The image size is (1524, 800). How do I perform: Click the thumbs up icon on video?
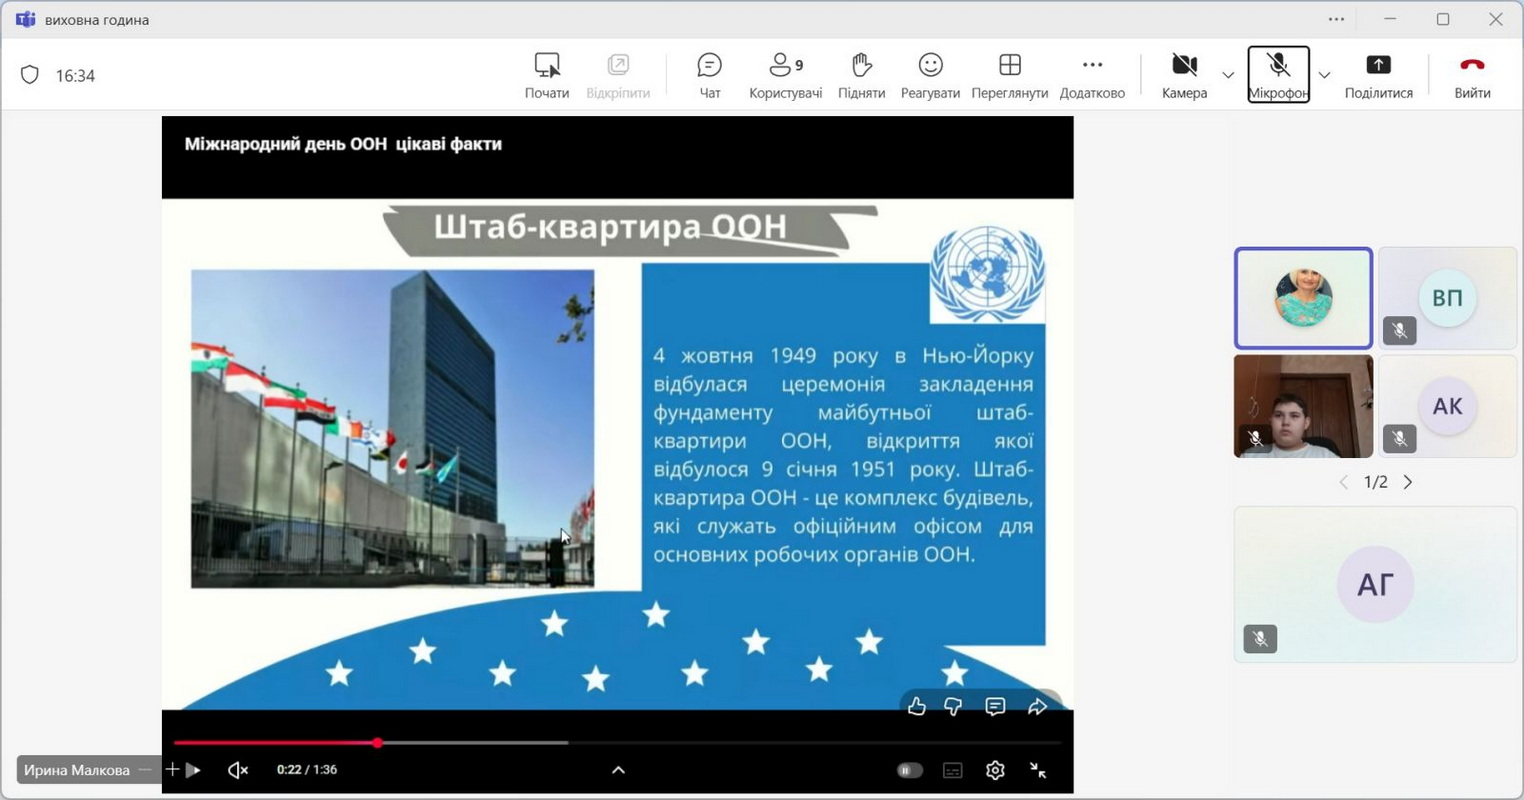point(916,707)
